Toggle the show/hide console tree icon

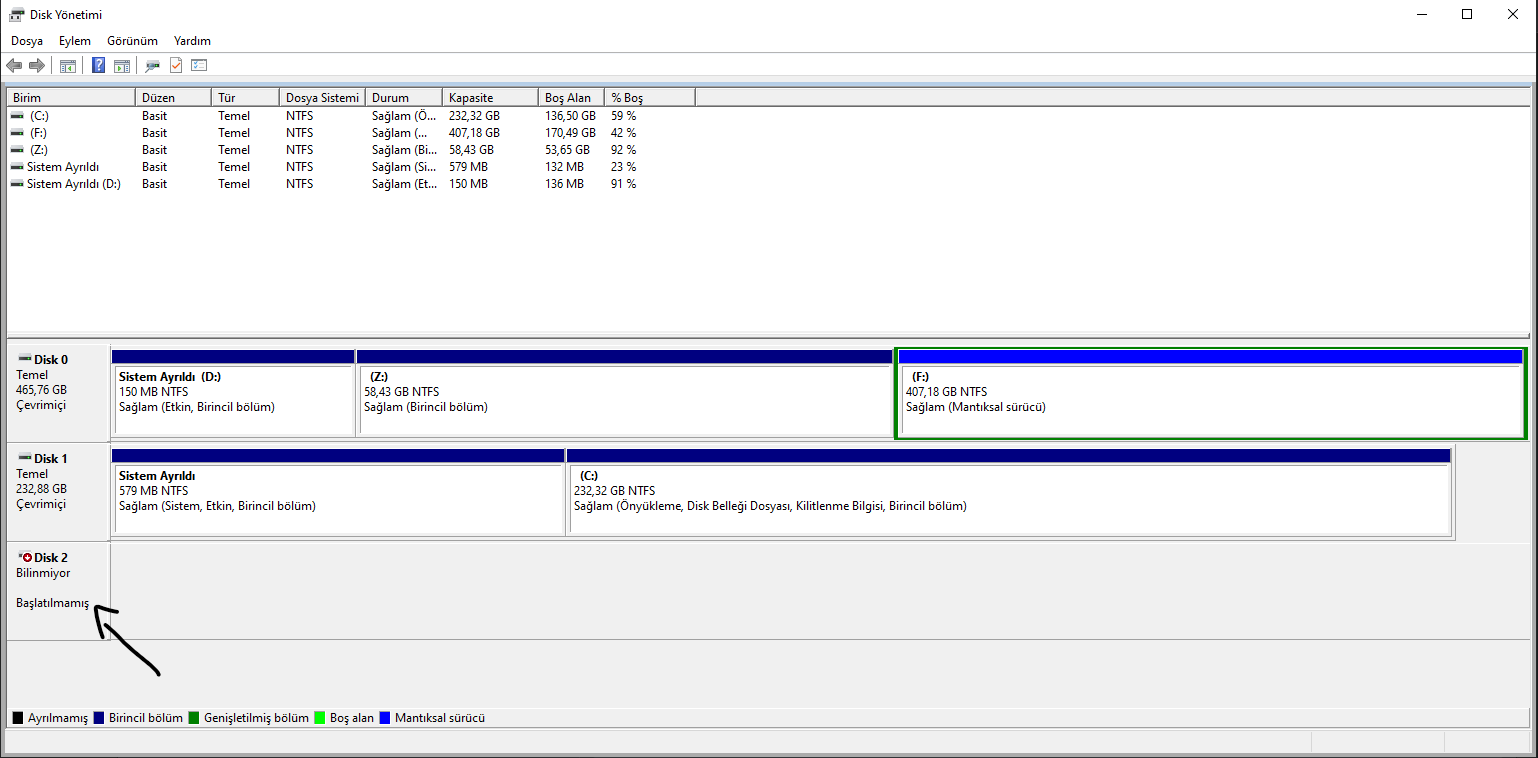[x=68, y=66]
